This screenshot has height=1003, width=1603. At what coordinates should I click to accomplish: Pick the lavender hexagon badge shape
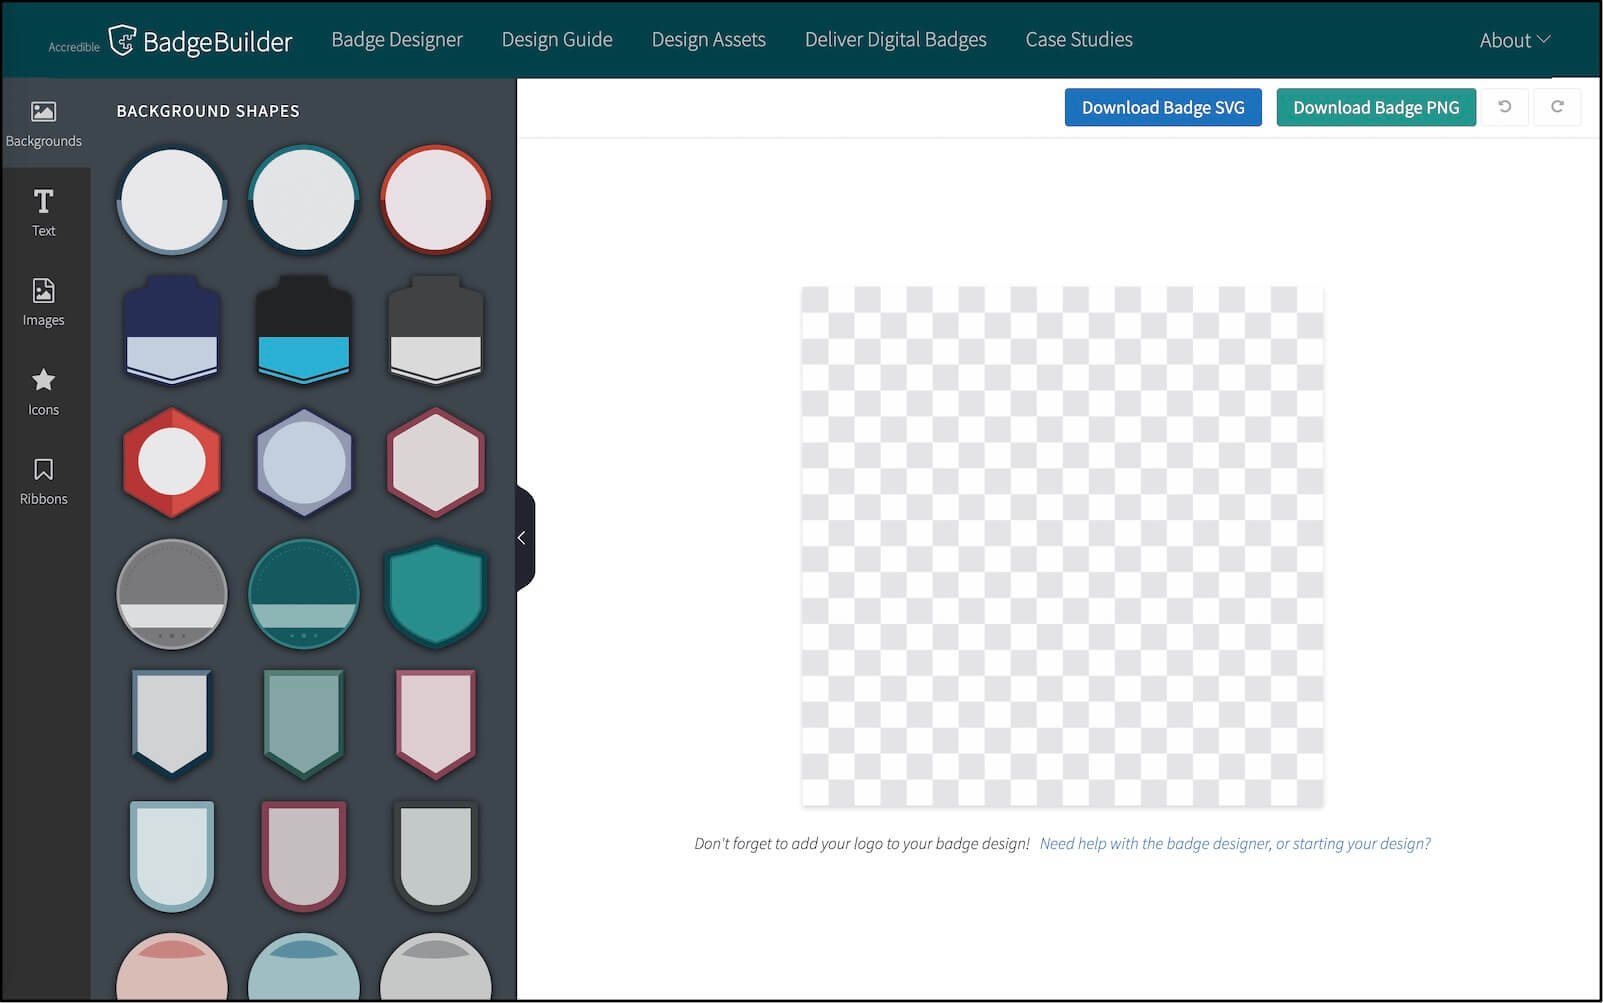(304, 462)
